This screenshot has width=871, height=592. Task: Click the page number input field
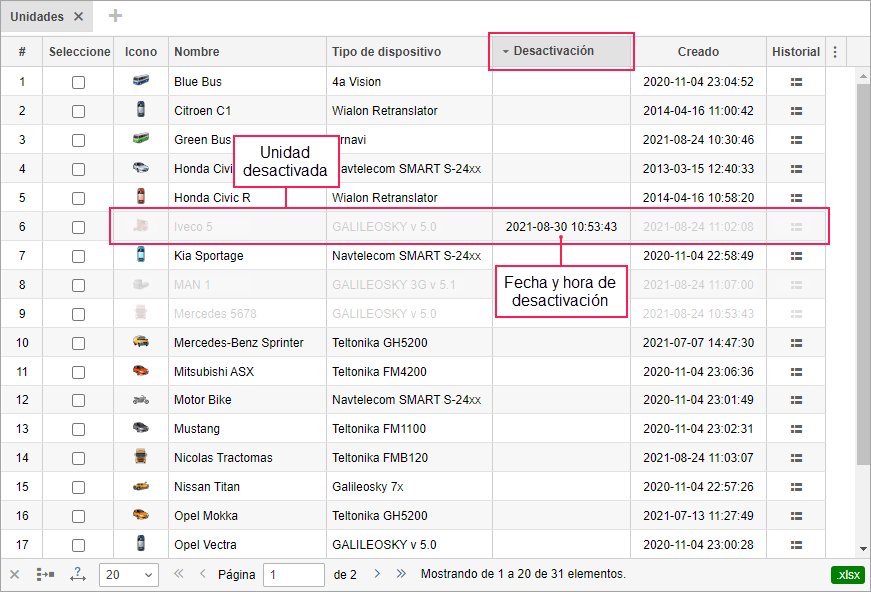pos(294,575)
